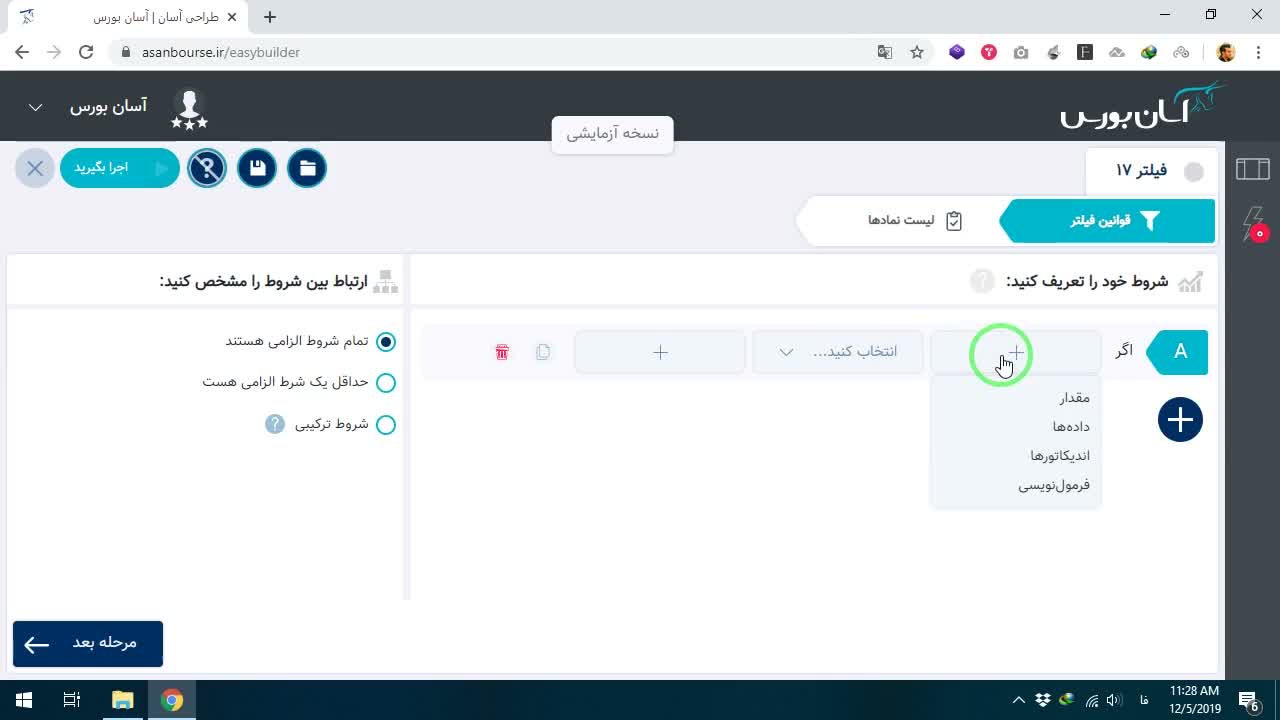Open the Windows Start menu
This screenshot has width=1280, height=720.
tap(23, 700)
